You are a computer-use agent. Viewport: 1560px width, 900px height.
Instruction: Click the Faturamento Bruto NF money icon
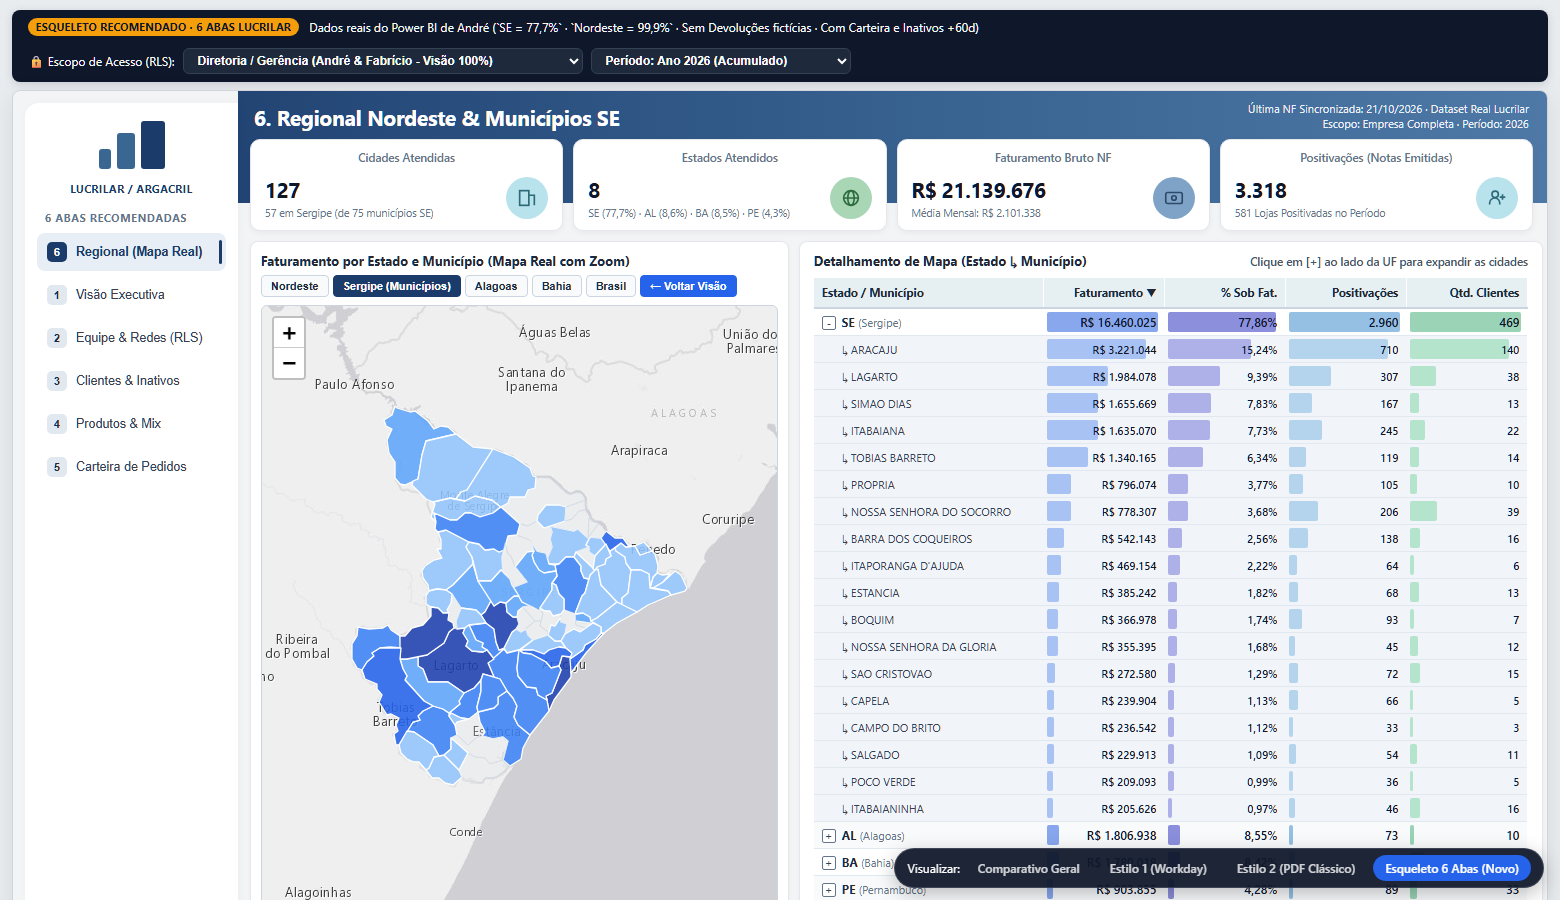coord(1174,198)
